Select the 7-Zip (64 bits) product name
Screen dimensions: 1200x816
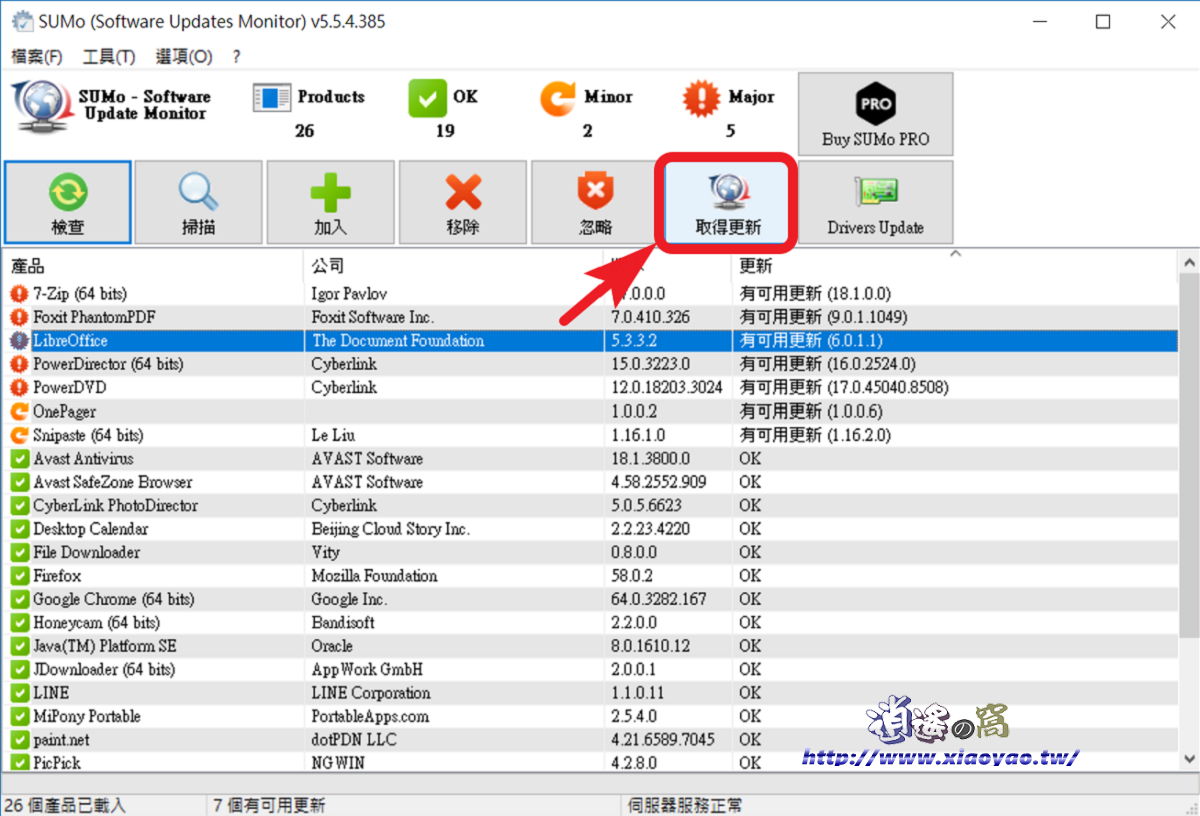pyautogui.click(x=80, y=294)
